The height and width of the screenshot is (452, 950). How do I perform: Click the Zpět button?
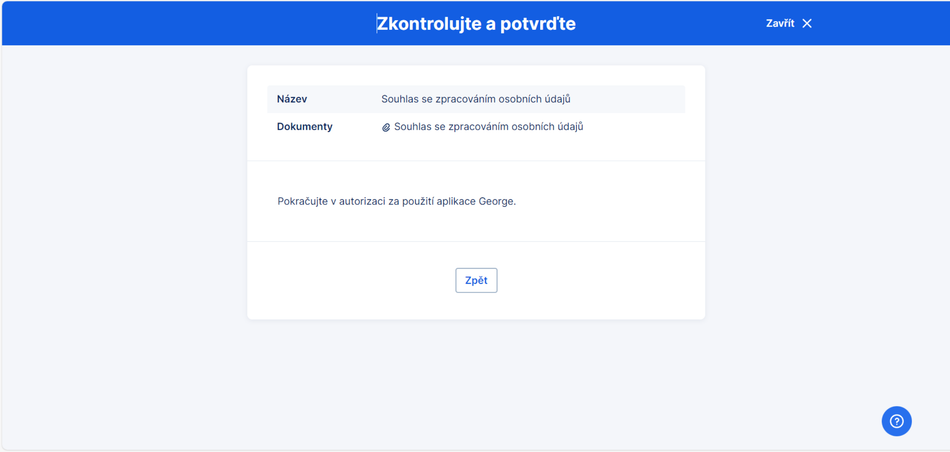(476, 281)
